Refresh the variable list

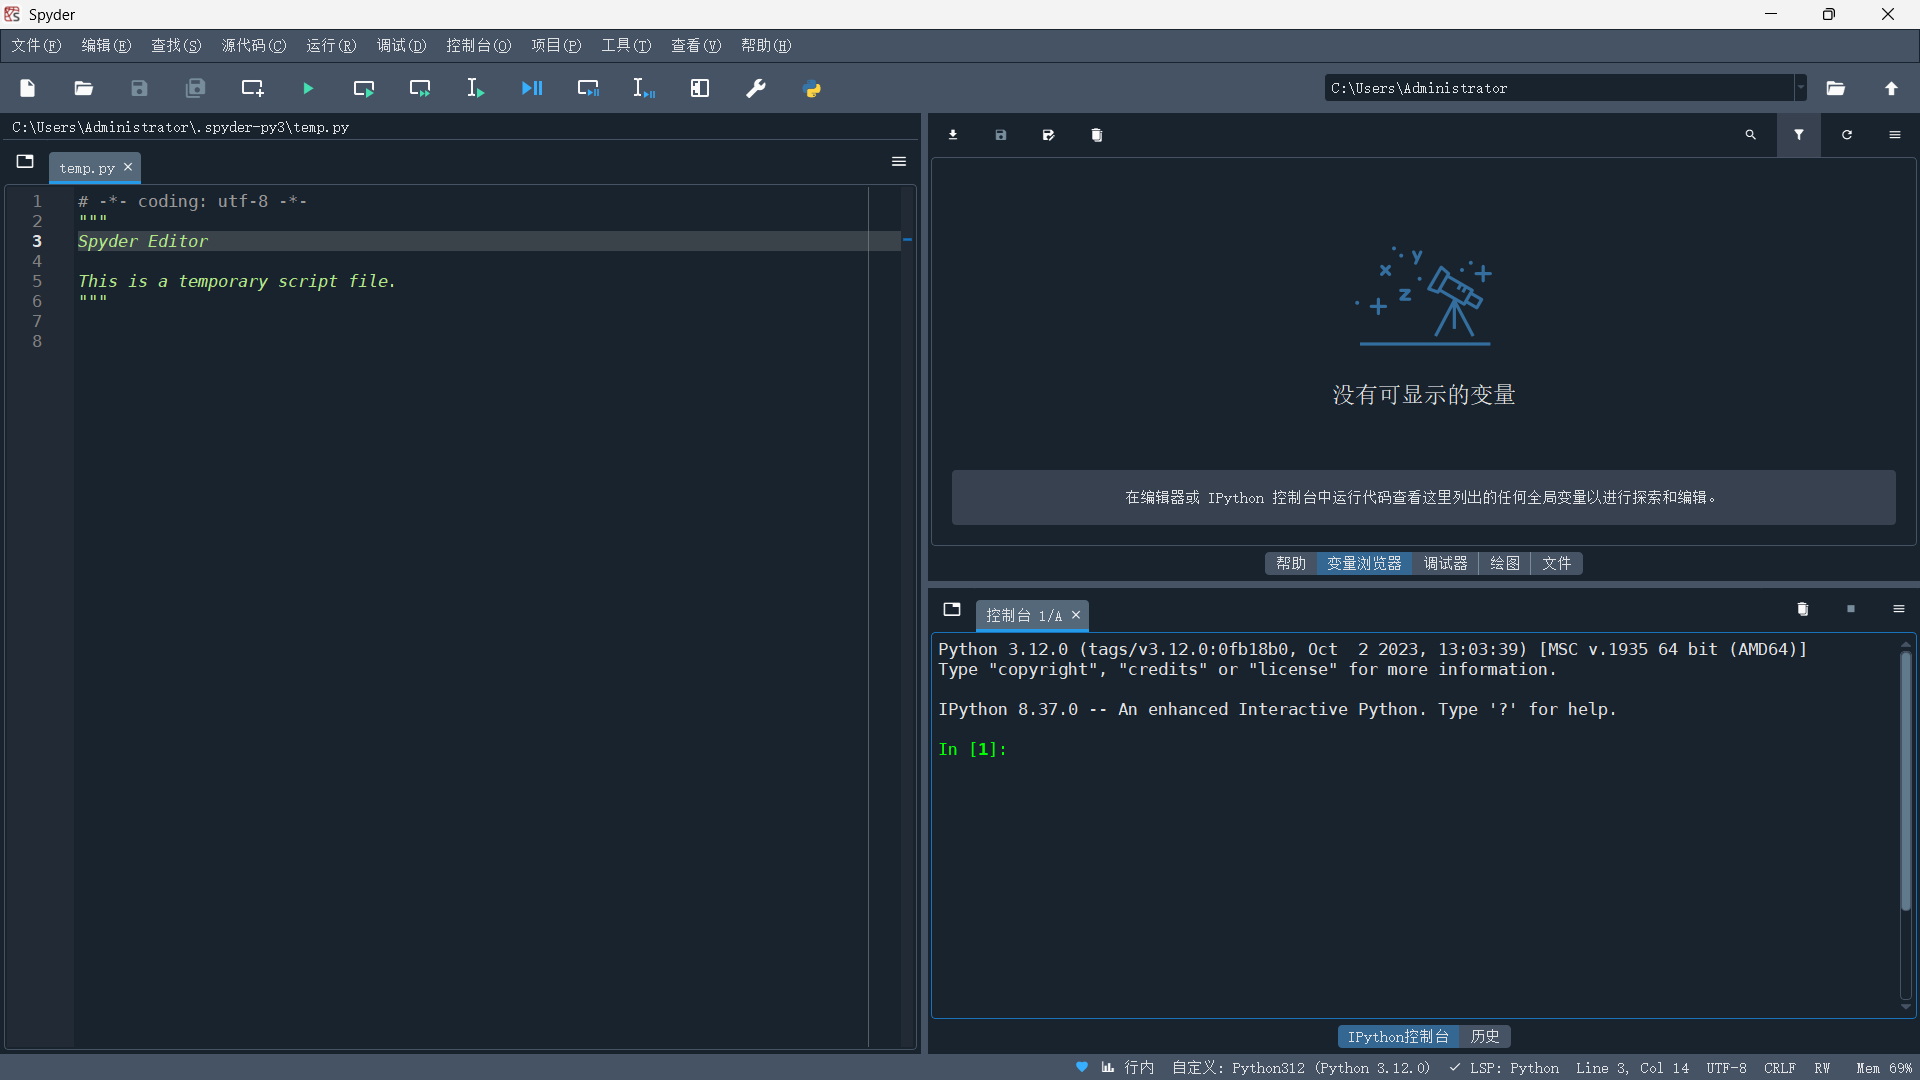tap(1846, 135)
